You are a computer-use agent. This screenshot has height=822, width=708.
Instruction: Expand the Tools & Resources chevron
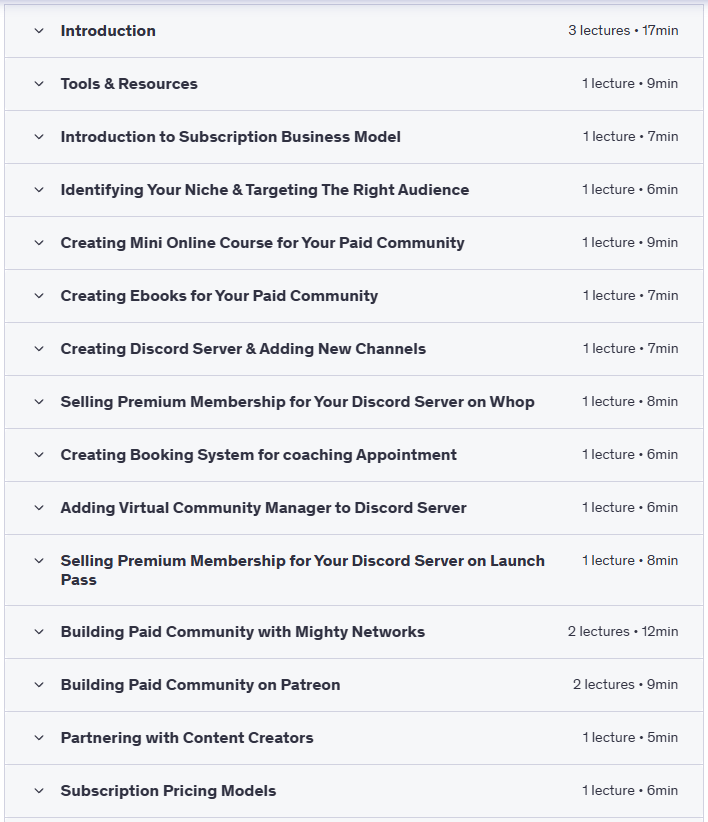point(39,84)
